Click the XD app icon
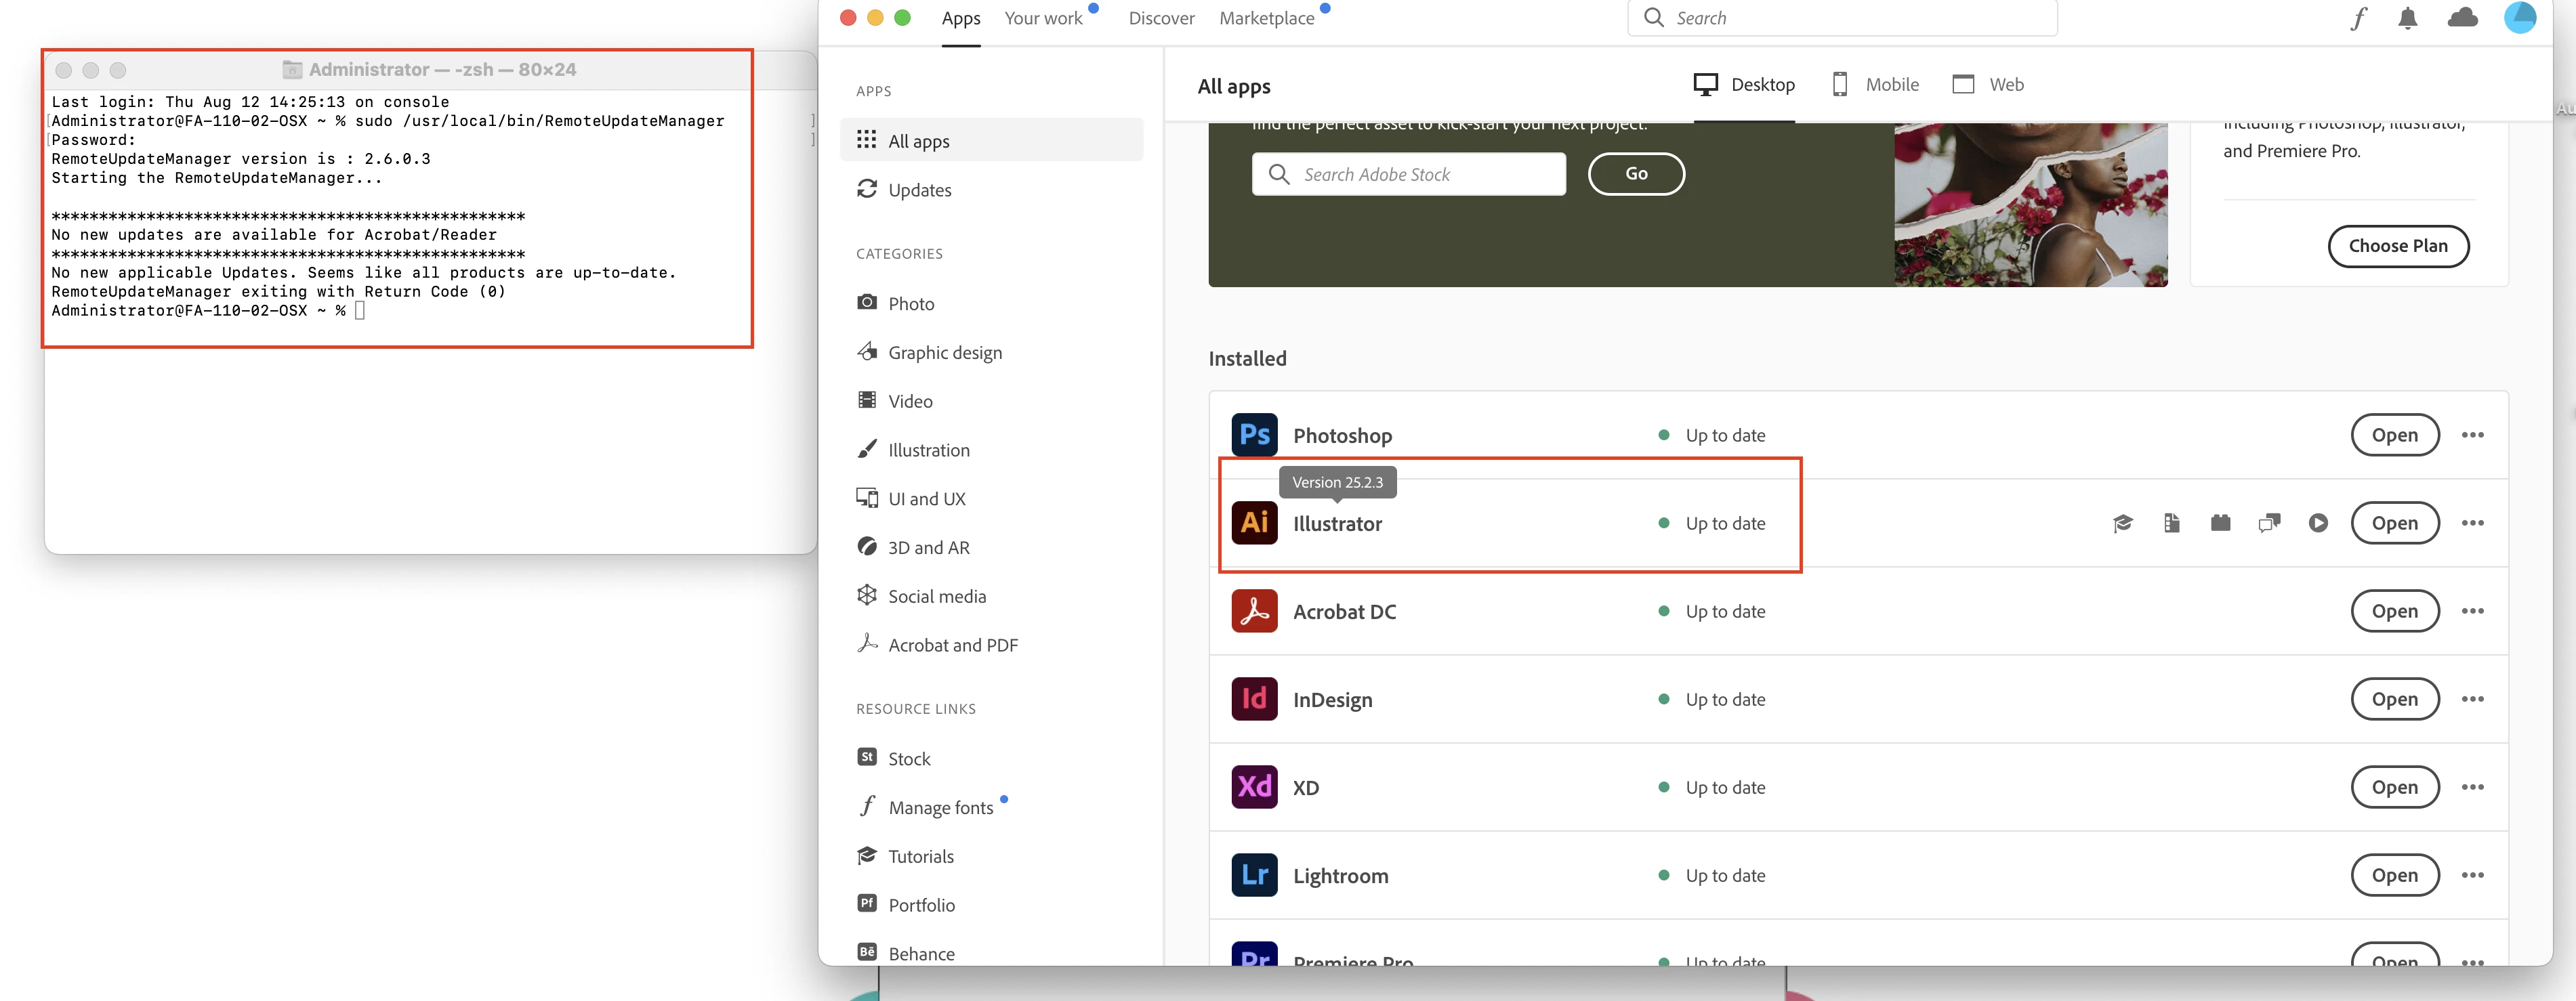 pyautogui.click(x=1254, y=787)
